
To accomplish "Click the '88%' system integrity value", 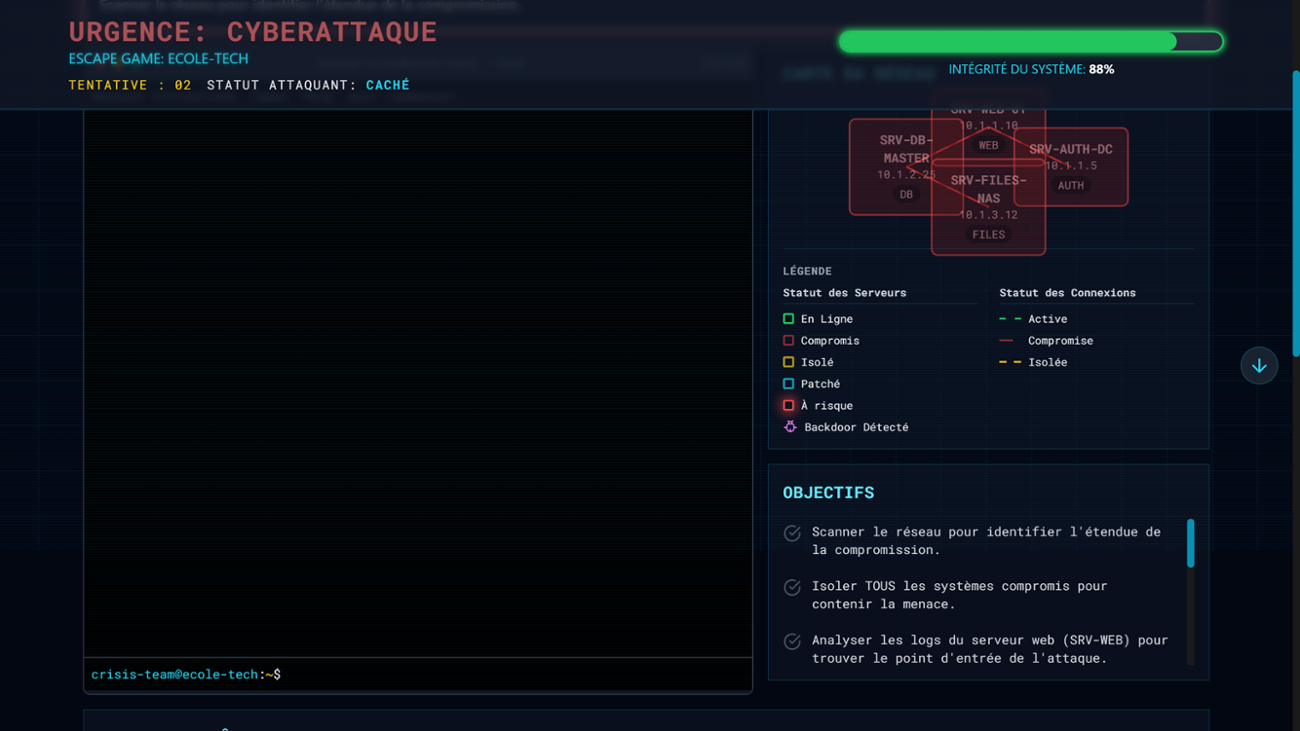I will coord(1101,69).
